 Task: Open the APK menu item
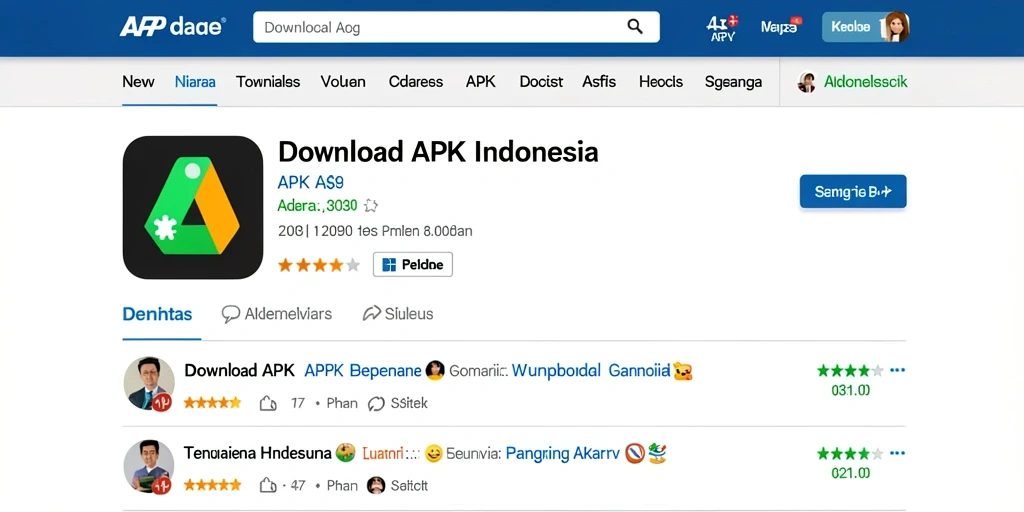[x=481, y=82]
